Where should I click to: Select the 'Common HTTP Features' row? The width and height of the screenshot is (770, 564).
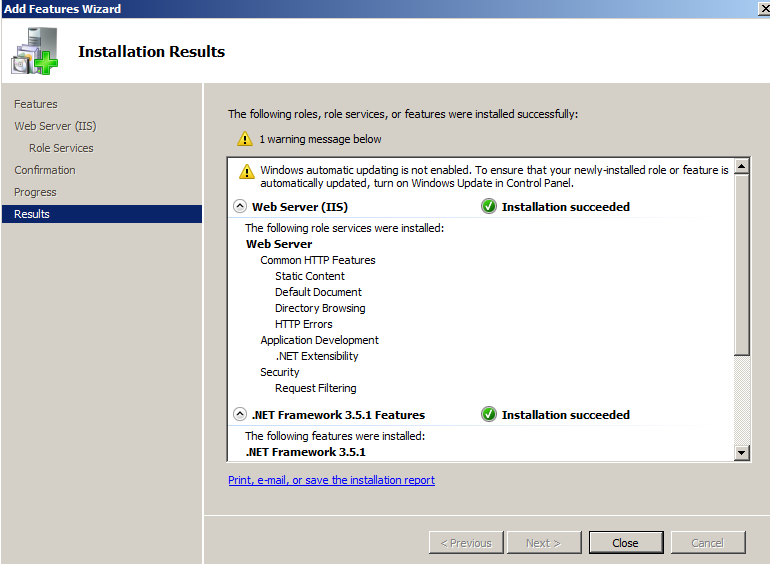coord(318,260)
